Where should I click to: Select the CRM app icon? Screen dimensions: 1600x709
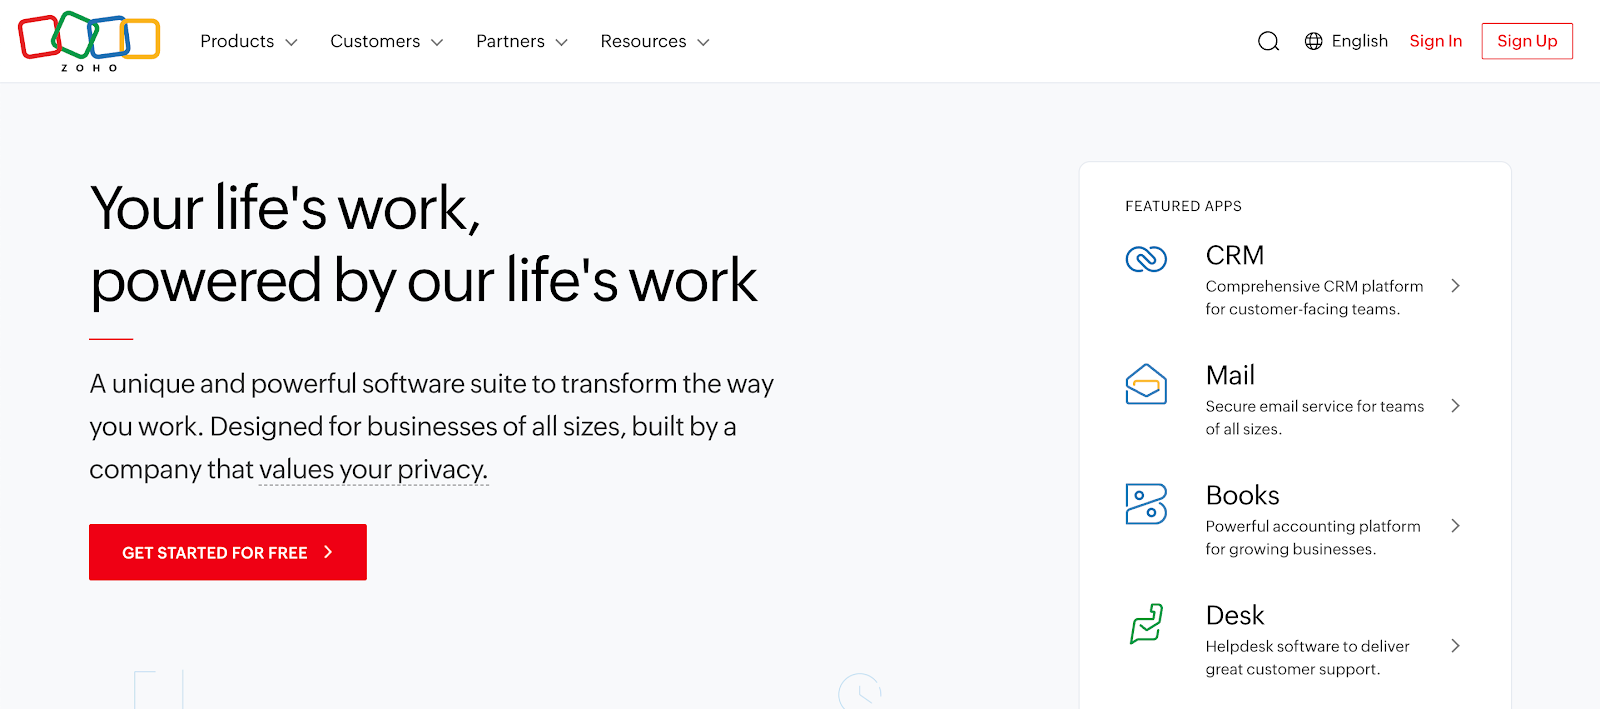pos(1146,258)
